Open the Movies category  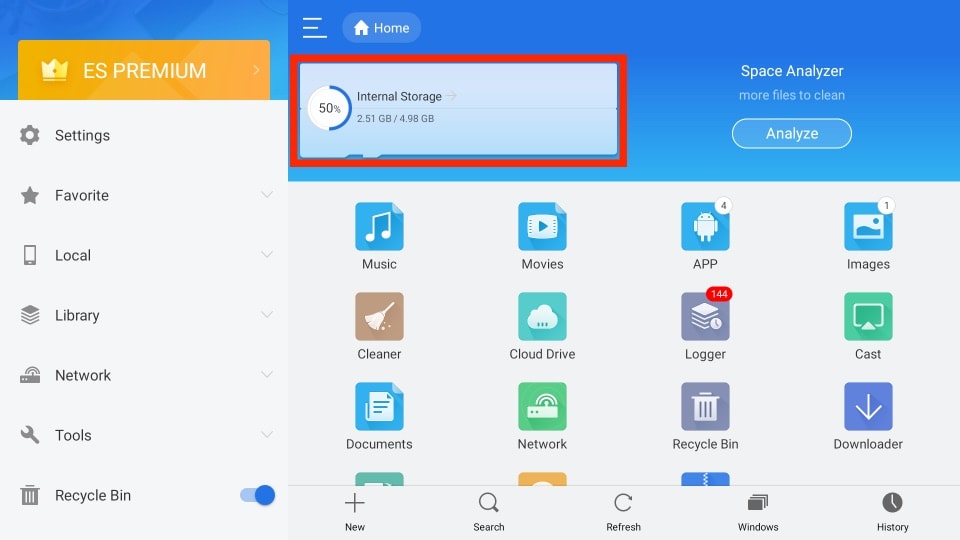coord(542,237)
